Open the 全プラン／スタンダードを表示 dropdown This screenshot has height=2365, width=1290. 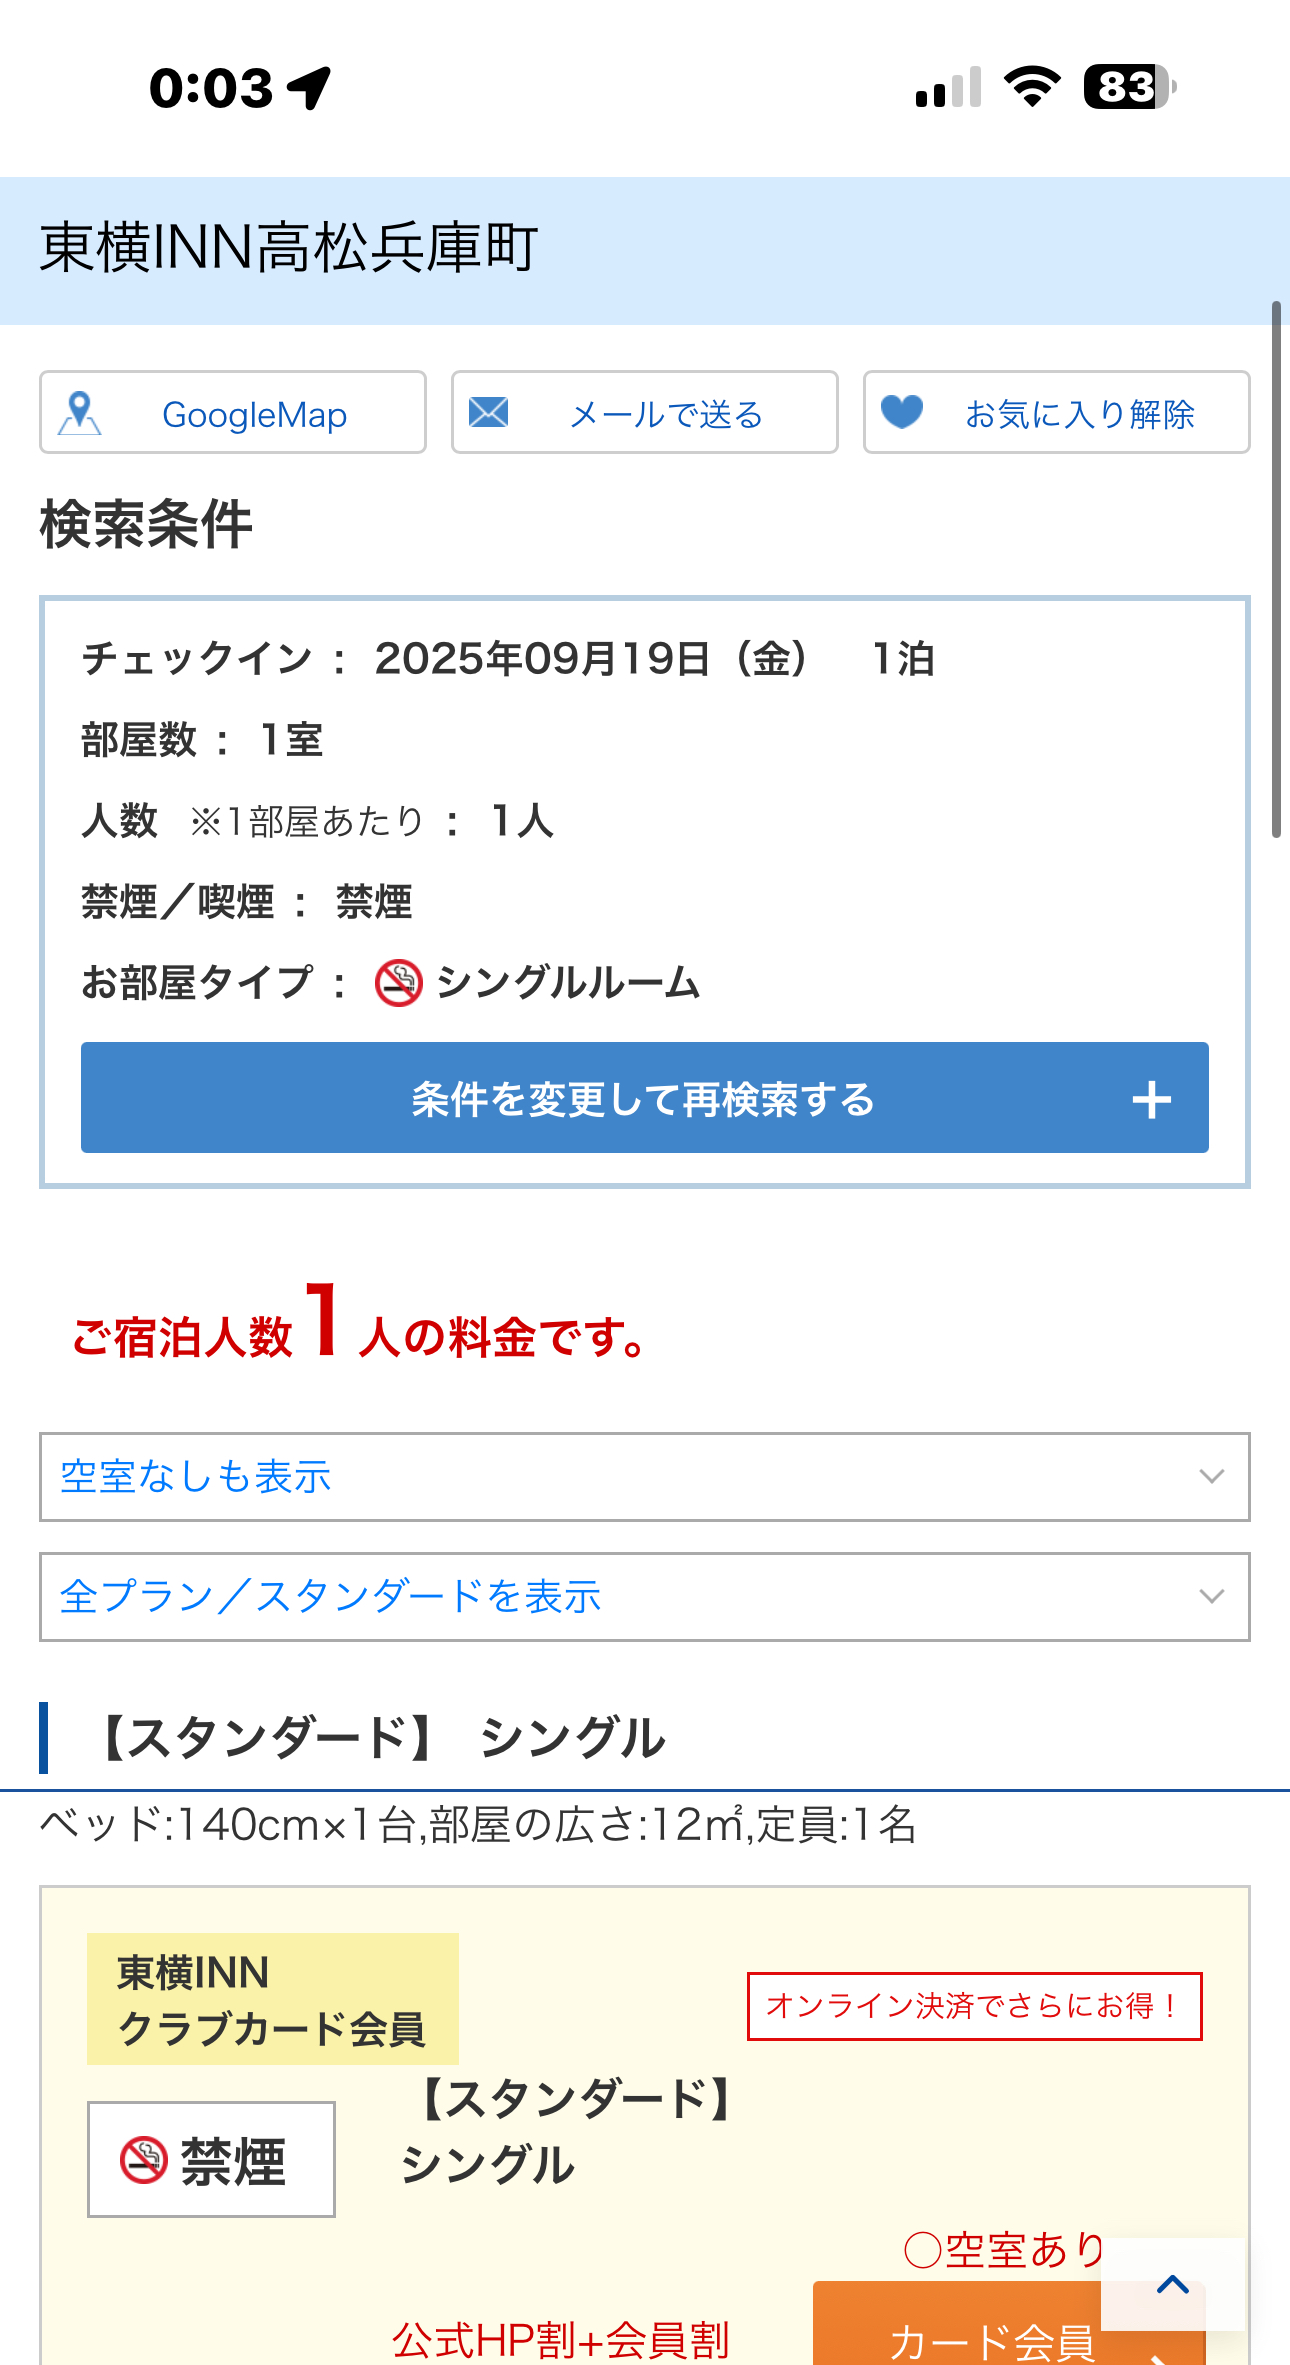[645, 1597]
